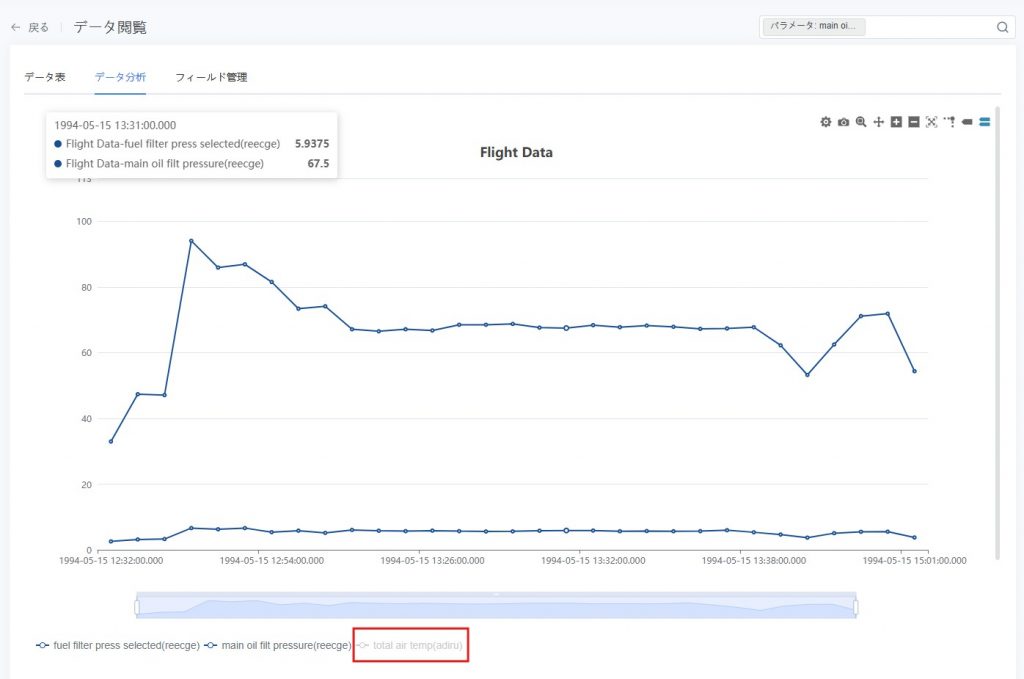Hide the fuel filter press selected series

click(118, 646)
